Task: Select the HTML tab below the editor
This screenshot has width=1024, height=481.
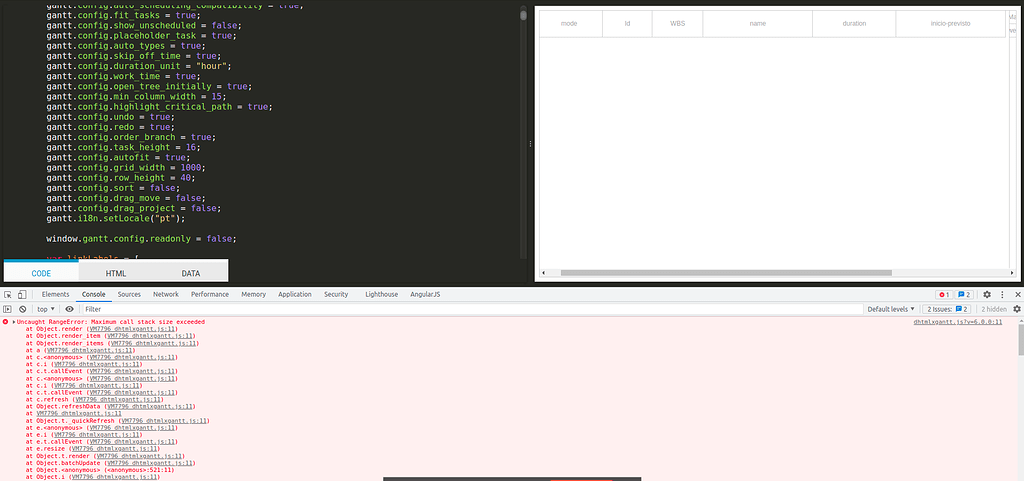Action: point(116,273)
